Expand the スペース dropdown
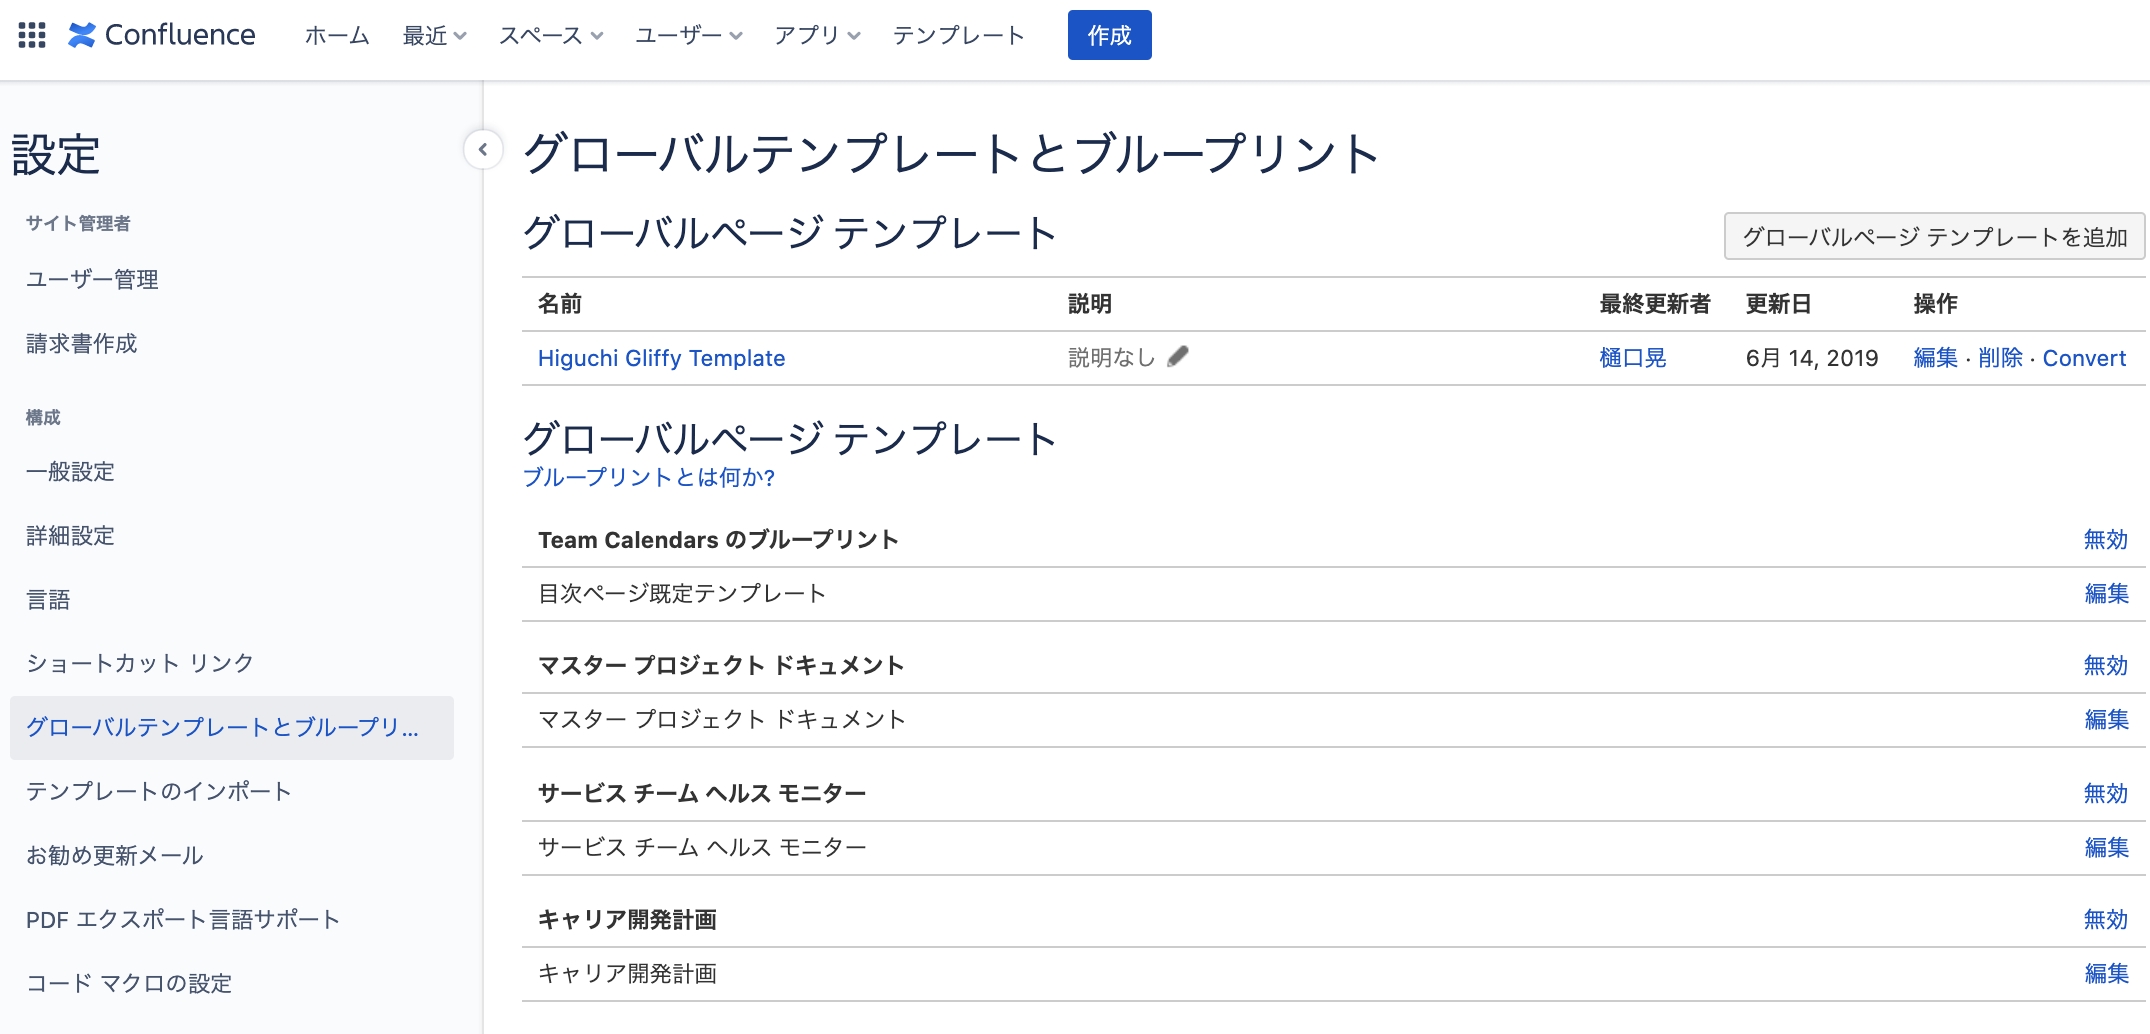 click(x=551, y=35)
